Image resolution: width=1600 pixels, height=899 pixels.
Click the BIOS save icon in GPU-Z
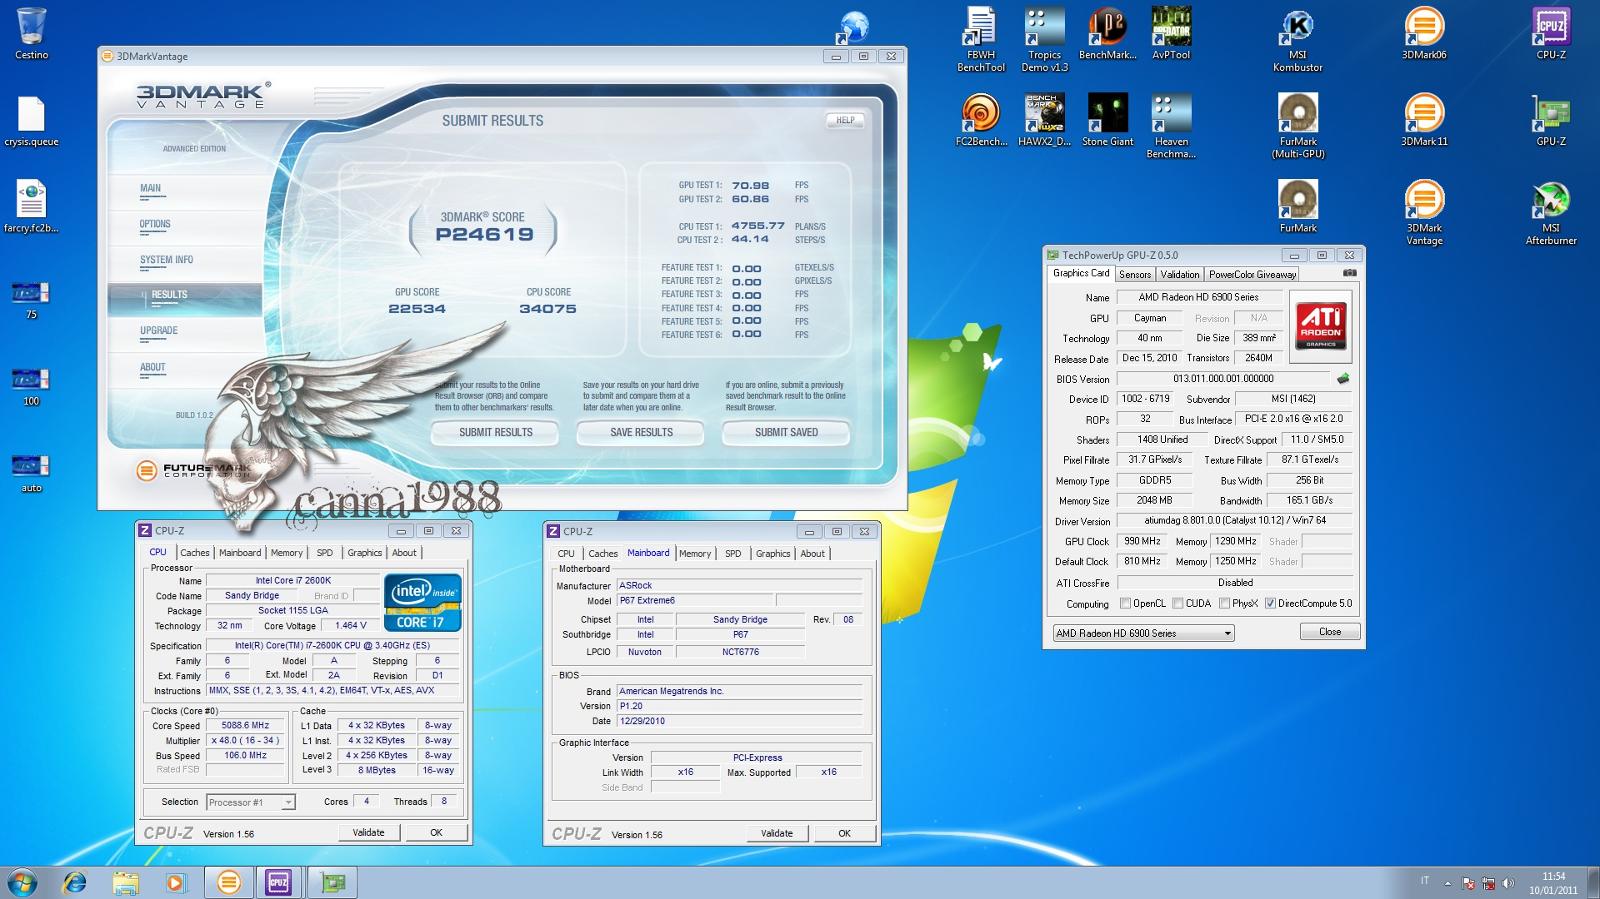pyautogui.click(x=1343, y=379)
